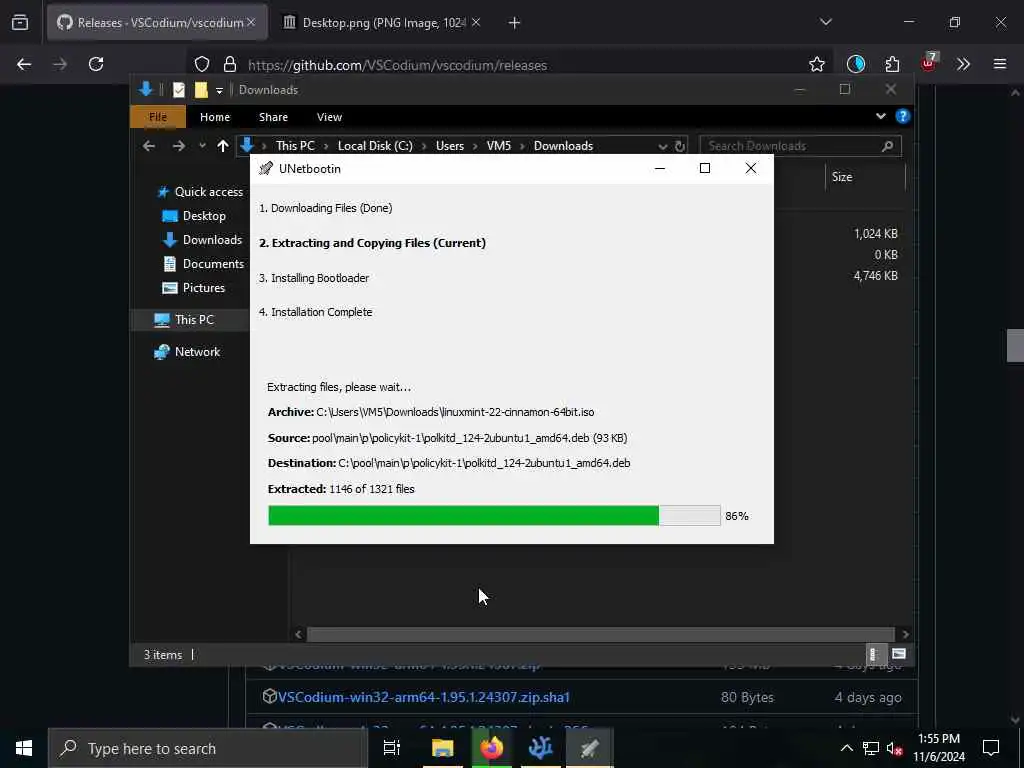The height and width of the screenshot is (768, 1024).
Task: Click the Properties icon in Explorer title bar
Action: 178,89
